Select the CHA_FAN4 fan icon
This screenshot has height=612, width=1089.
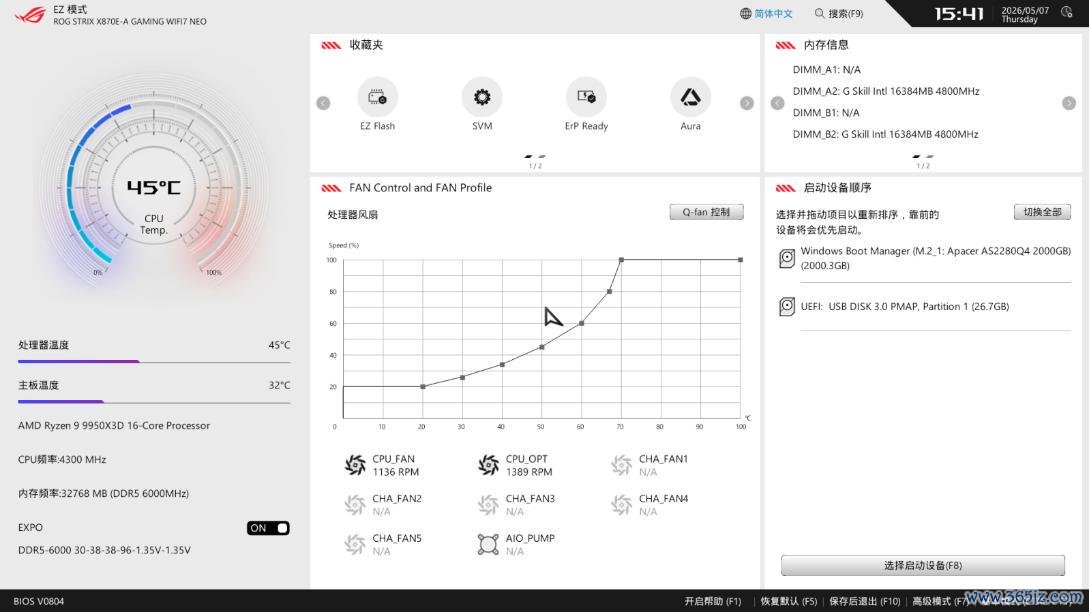[622, 504]
